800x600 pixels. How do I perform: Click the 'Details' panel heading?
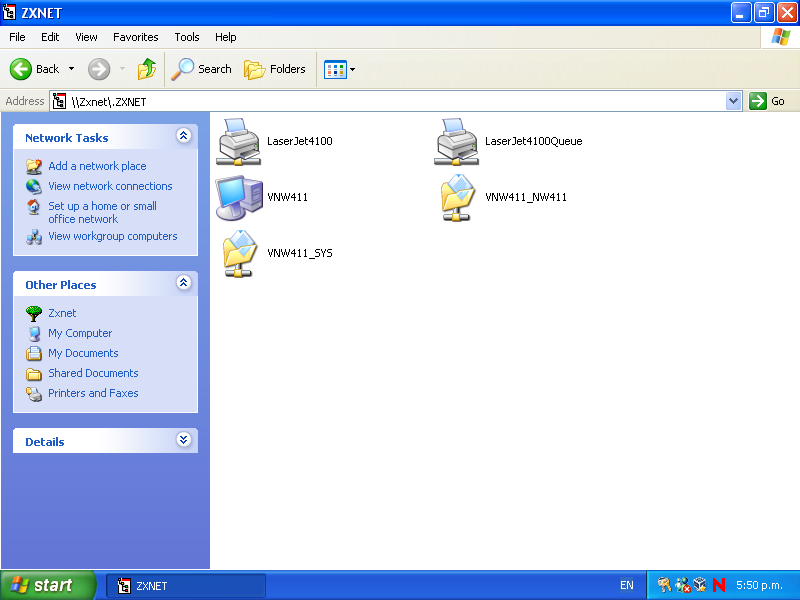pyautogui.click(x=45, y=442)
